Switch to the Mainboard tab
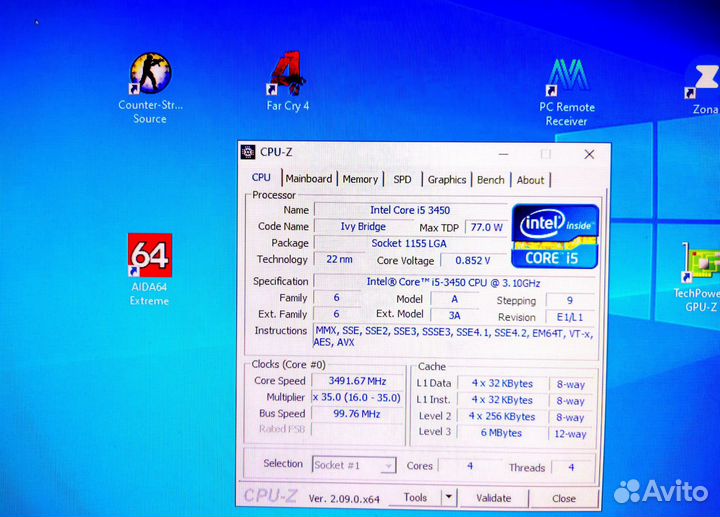The height and width of the screenshot is (517, 720). 309,179
